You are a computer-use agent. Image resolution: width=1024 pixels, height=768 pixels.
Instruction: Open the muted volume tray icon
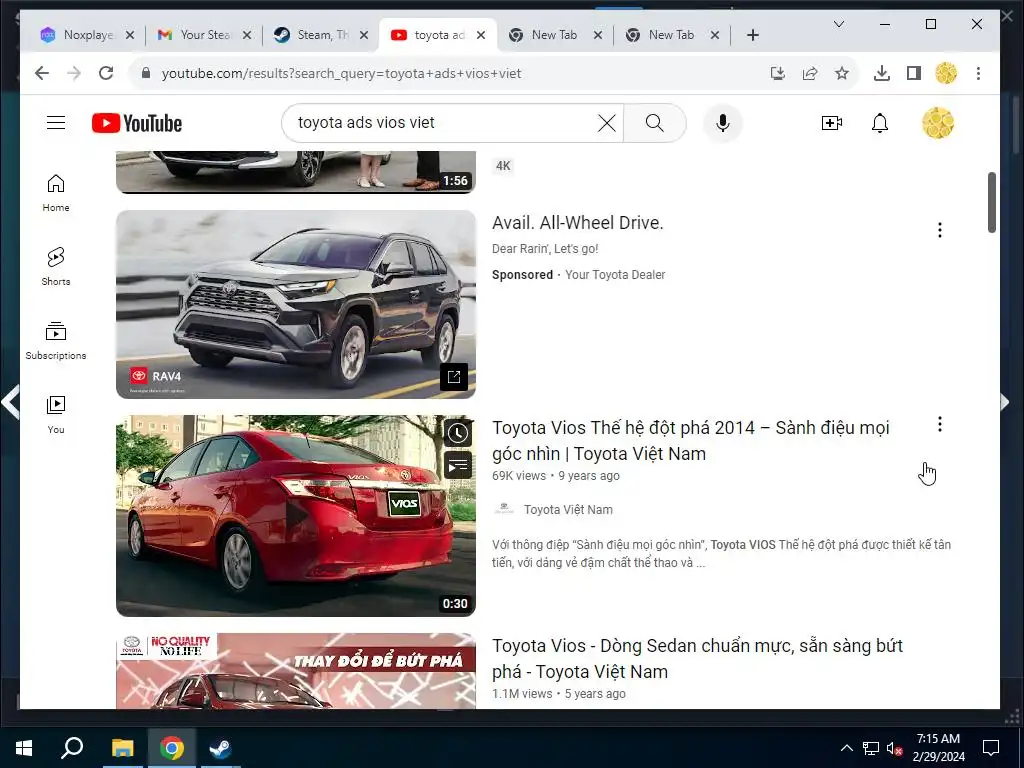[894, 748]
